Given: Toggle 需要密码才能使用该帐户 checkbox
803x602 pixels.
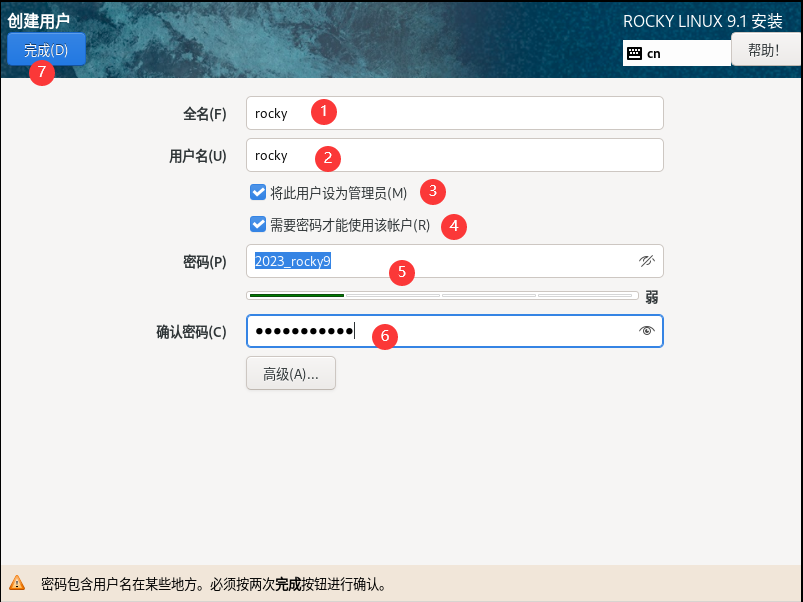Looking at the screenshot, I should (258, 225).
